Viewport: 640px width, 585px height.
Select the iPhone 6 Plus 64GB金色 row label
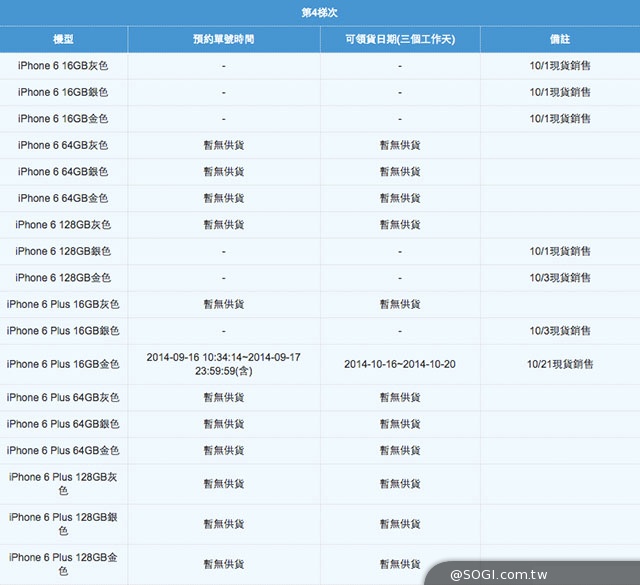tap(63, 451)
